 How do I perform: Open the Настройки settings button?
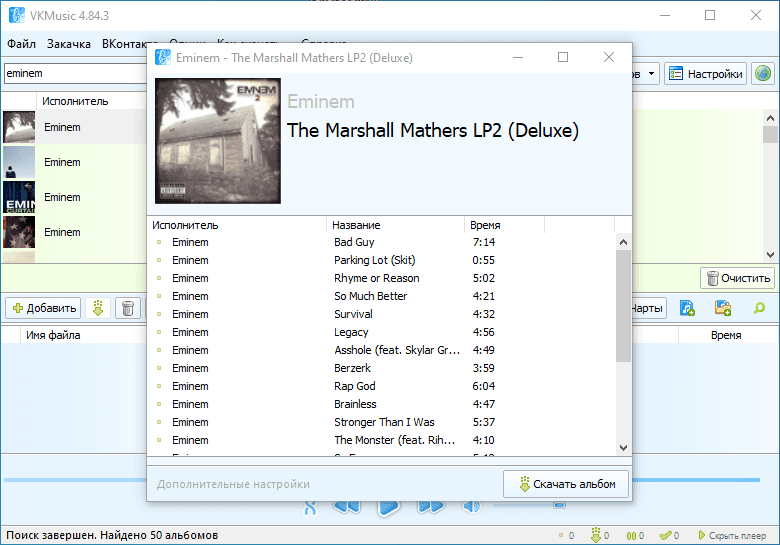click(x=705, y=74)
